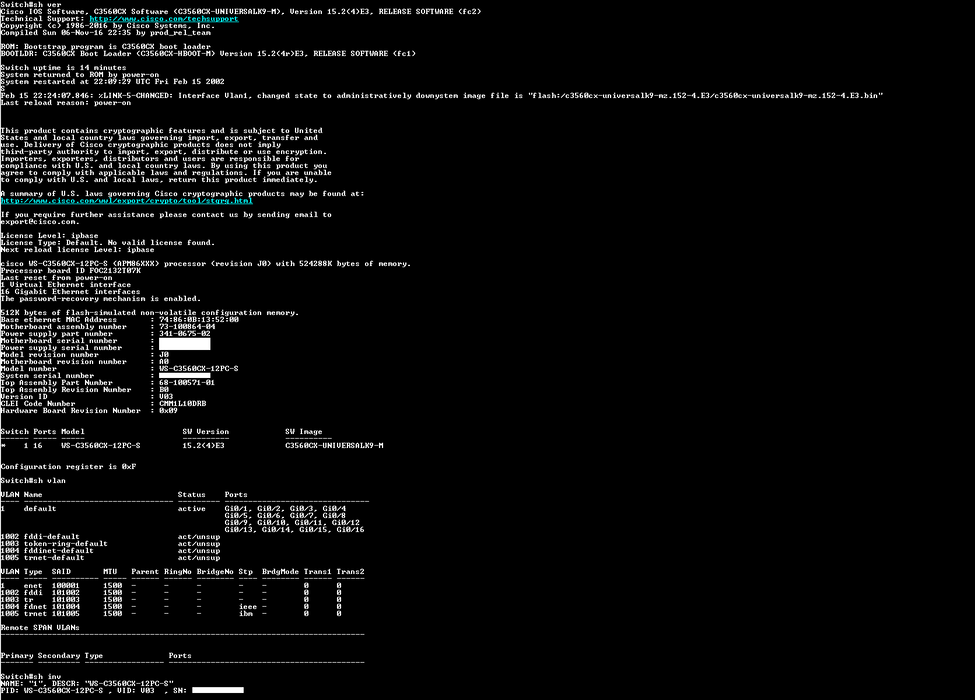The height and width of the screenshot is (700, 975).
Task: Select the 'License Level: ipbase' line
Action: 50,236
